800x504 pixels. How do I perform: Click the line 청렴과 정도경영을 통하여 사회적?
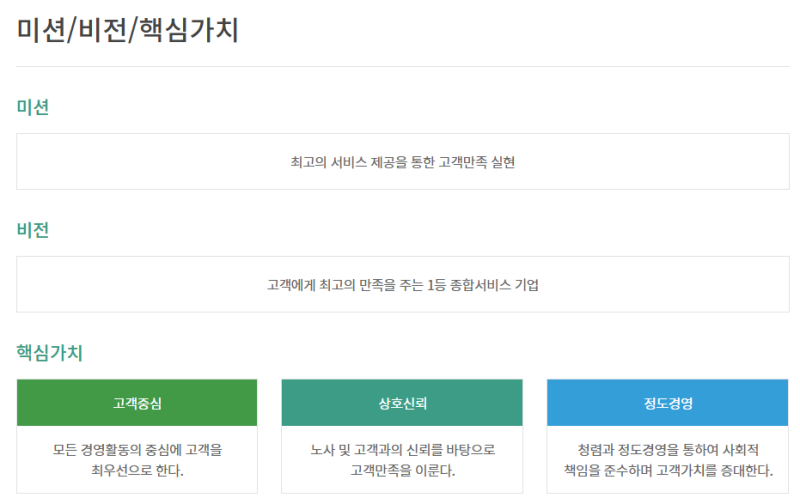(668, 450)
